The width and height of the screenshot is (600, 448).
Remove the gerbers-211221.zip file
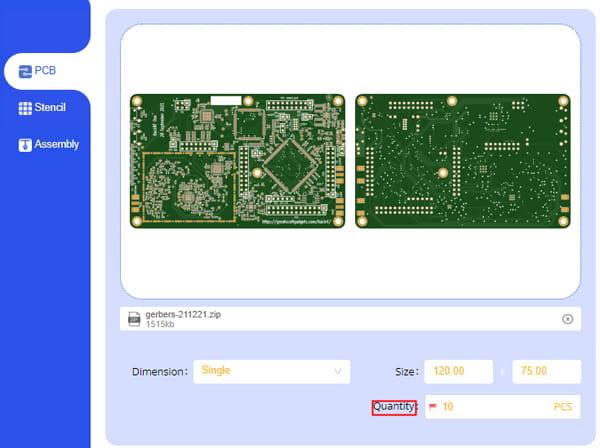click(x=567, y=319)
